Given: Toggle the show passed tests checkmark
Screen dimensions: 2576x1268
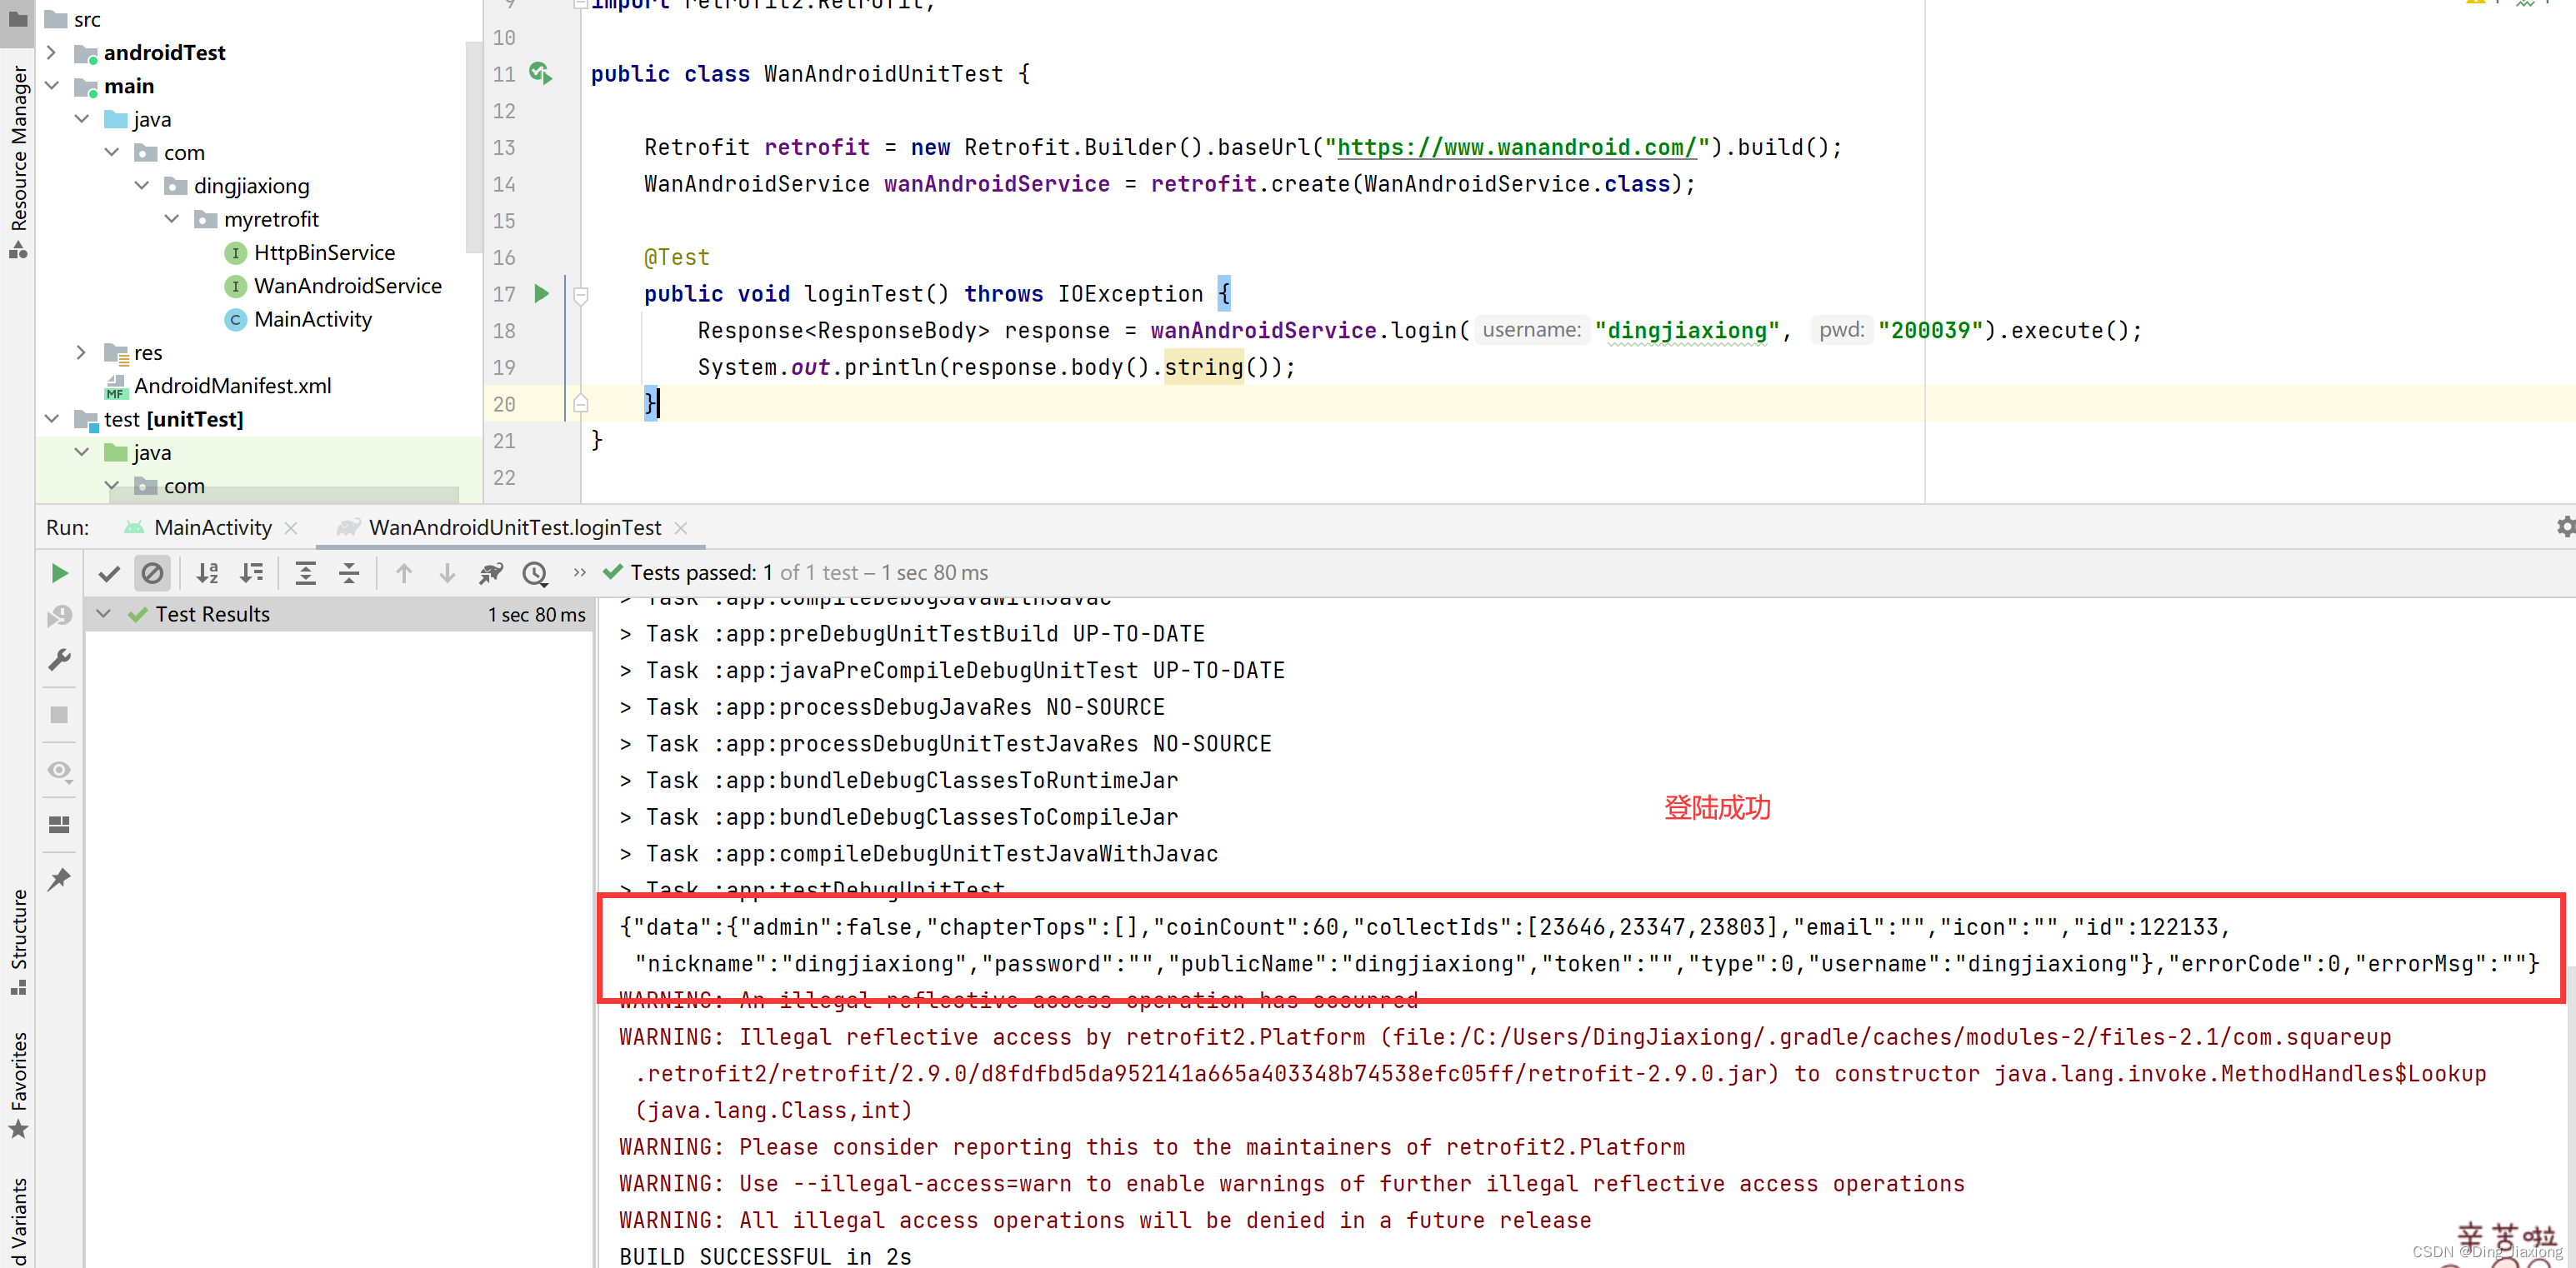Looking at the screenshot, I should point(109,573).
